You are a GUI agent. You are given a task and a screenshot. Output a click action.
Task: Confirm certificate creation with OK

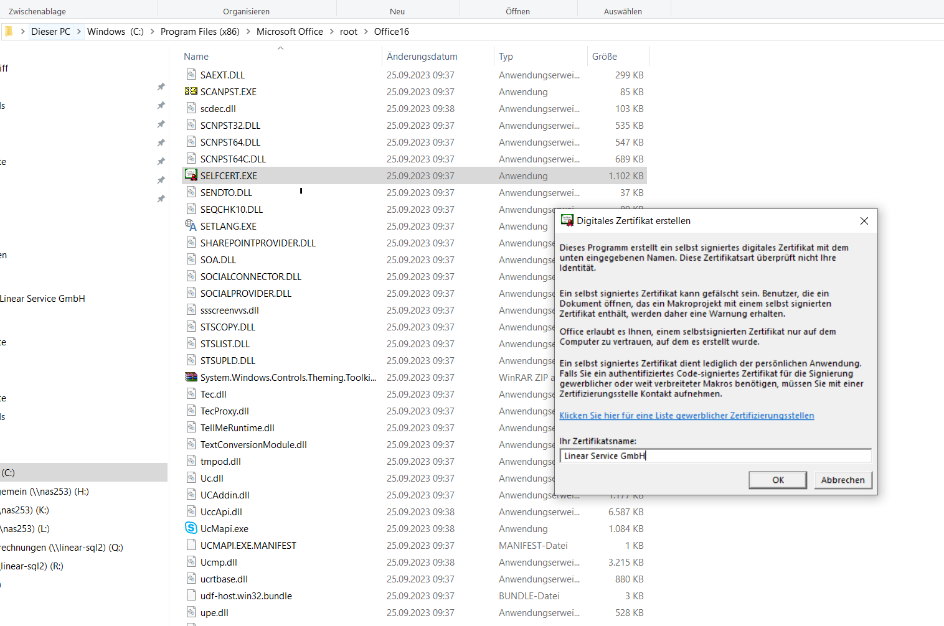tap(778, 480)
